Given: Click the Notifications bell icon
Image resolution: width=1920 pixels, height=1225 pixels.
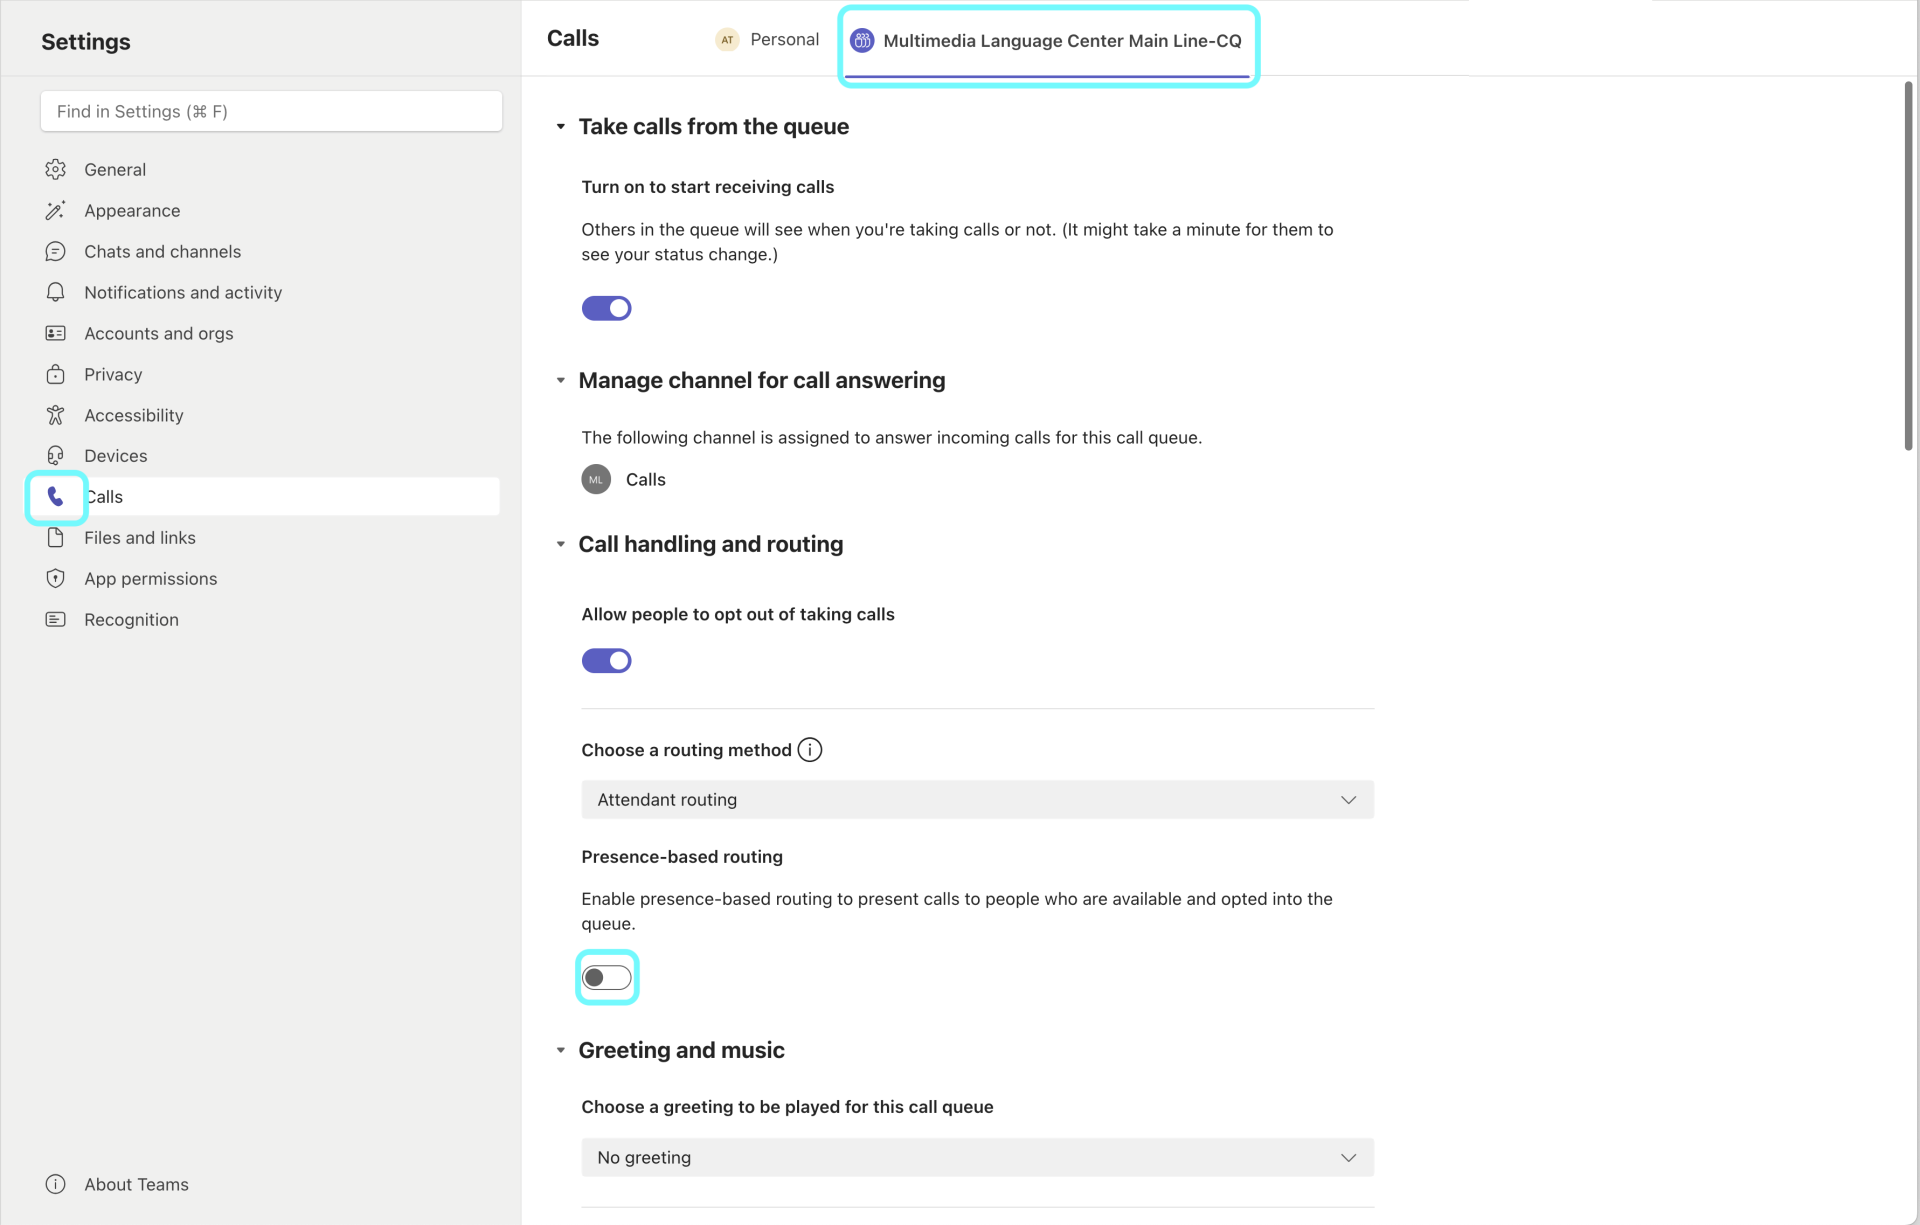Looking at the screenshot, I should [x=56, y=292].
